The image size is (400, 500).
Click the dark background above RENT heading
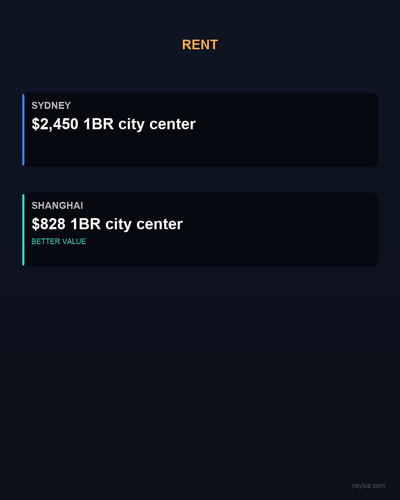[200, 17]
